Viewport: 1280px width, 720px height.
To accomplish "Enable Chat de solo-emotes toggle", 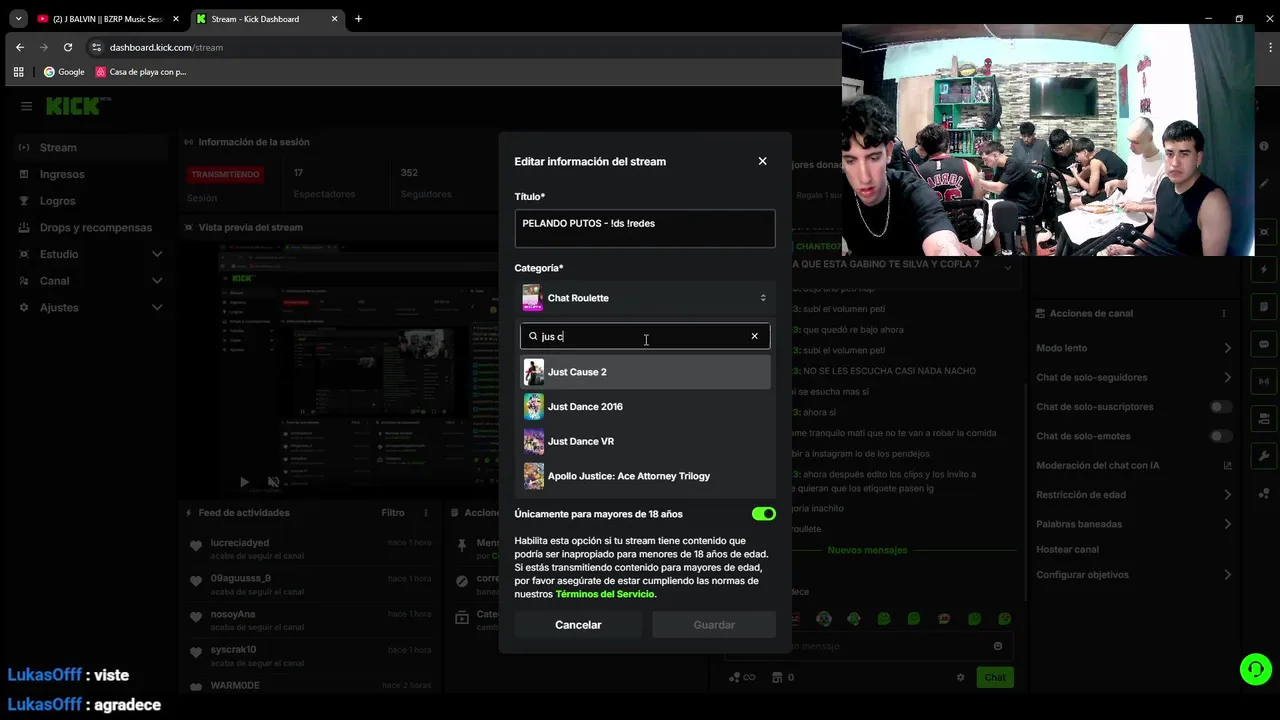I will pyautogui.click(x=1221, y=436).
